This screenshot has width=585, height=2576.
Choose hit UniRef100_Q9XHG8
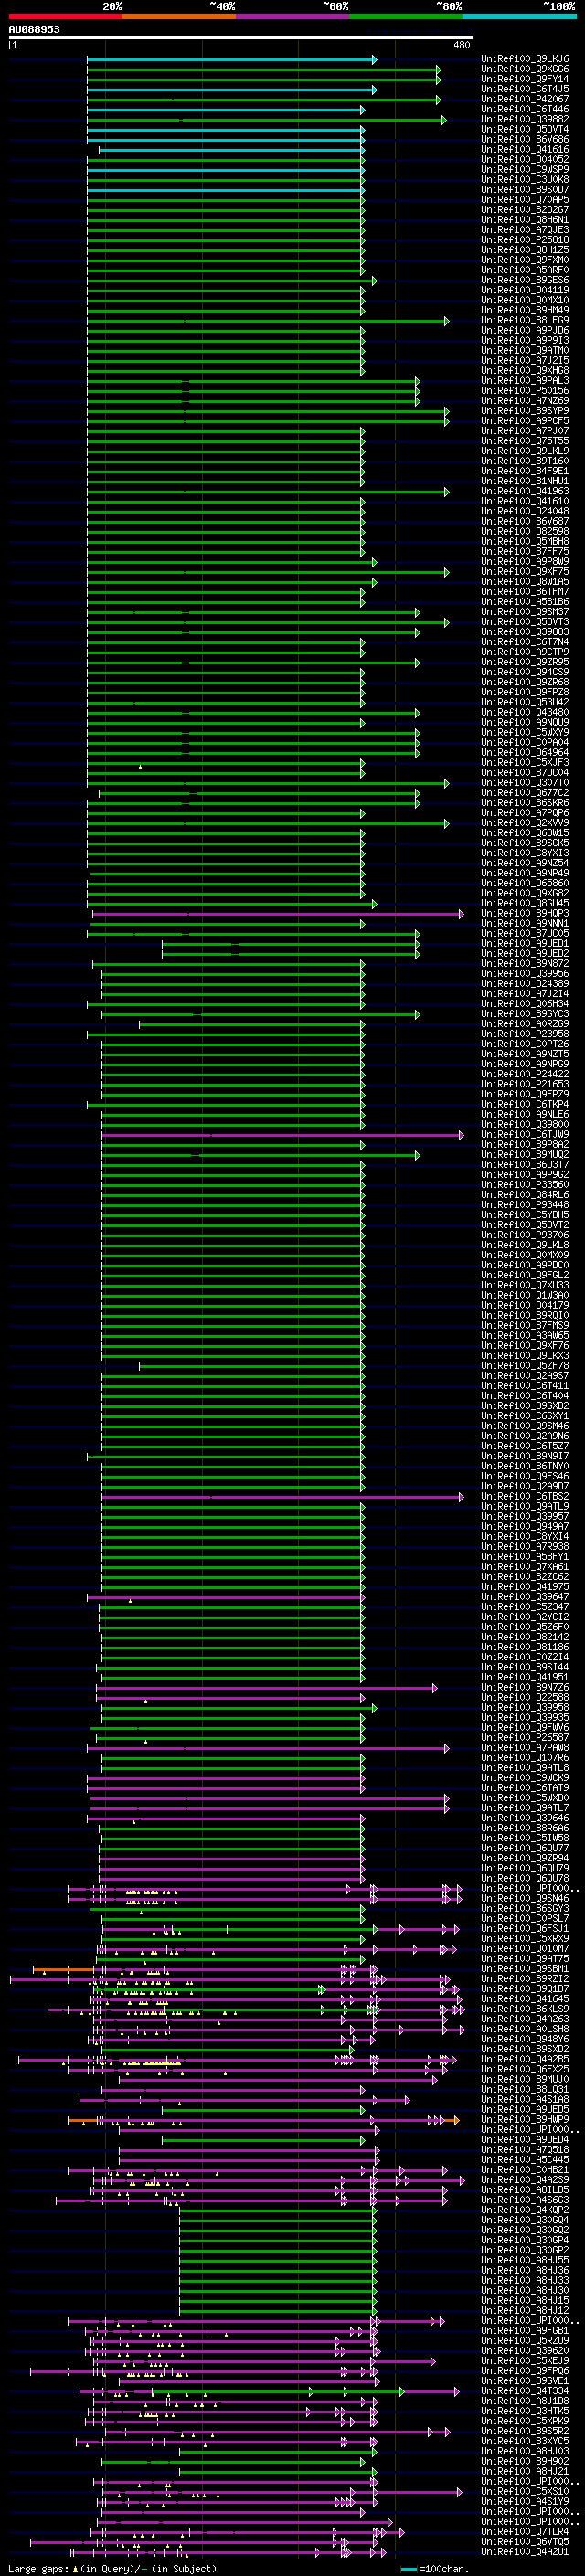pyautogui.click(x=525, y=370)
